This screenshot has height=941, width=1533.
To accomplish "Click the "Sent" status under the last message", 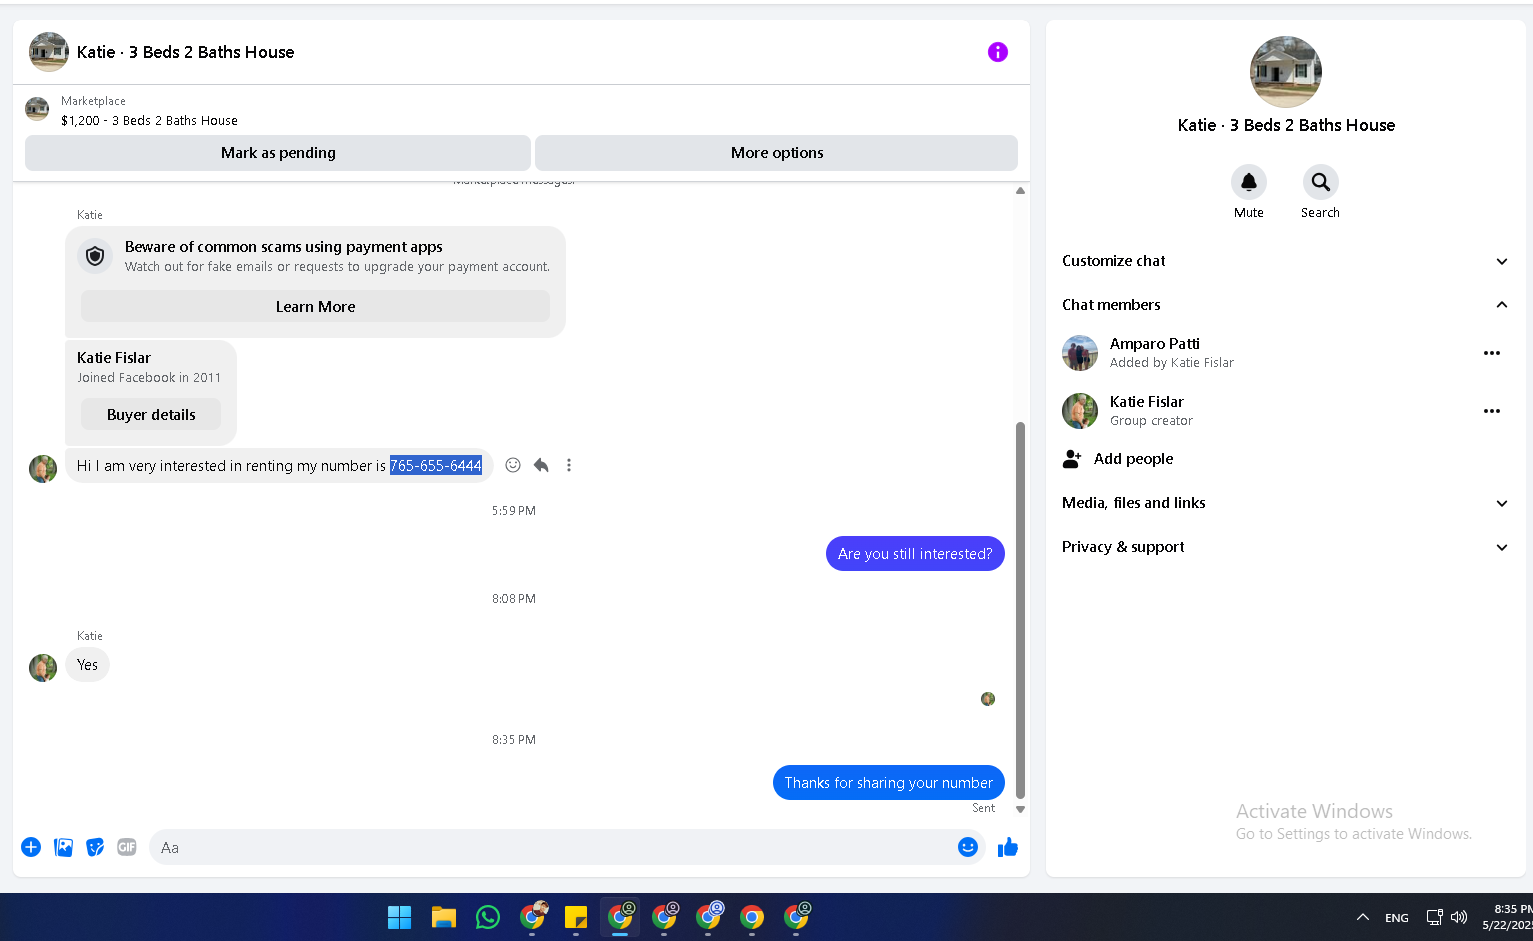I will (984, 808).
